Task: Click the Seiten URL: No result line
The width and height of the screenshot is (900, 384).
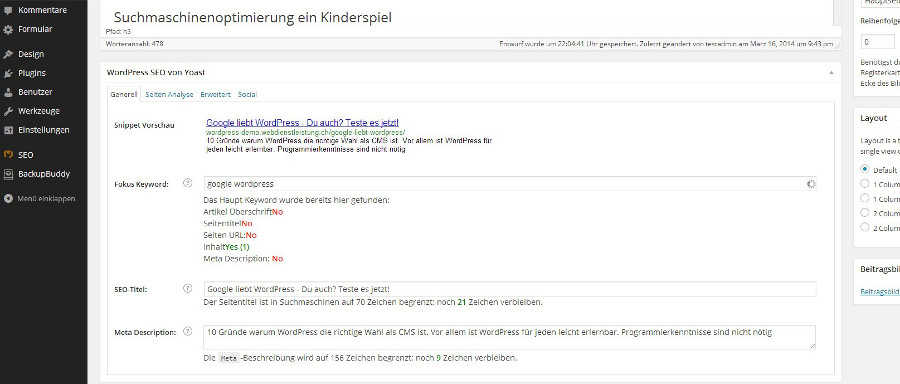Action: point(230,235)
